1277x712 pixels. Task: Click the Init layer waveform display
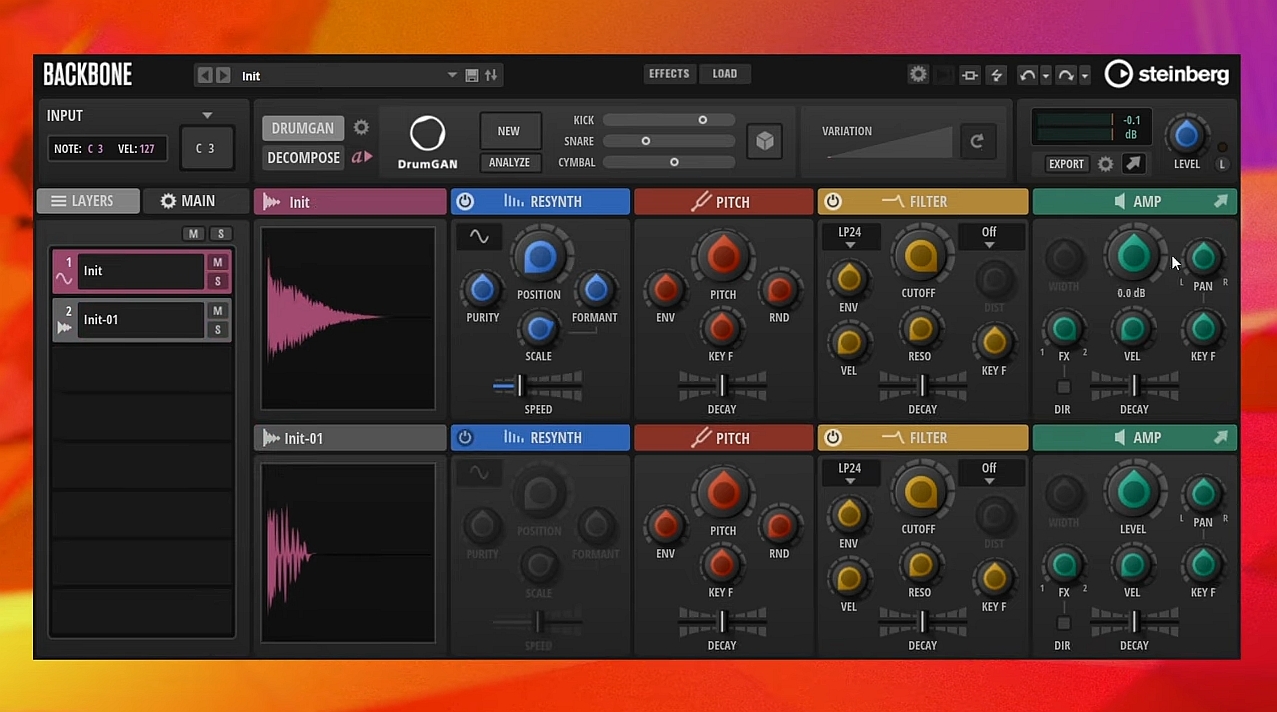point(348,318)
